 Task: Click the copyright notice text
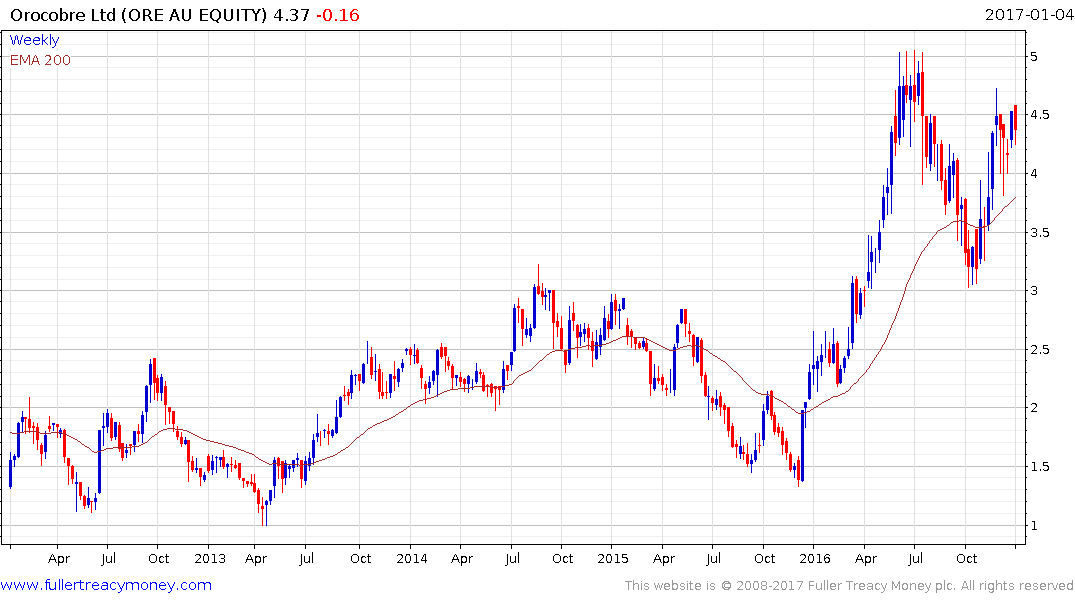coord(849,586)
